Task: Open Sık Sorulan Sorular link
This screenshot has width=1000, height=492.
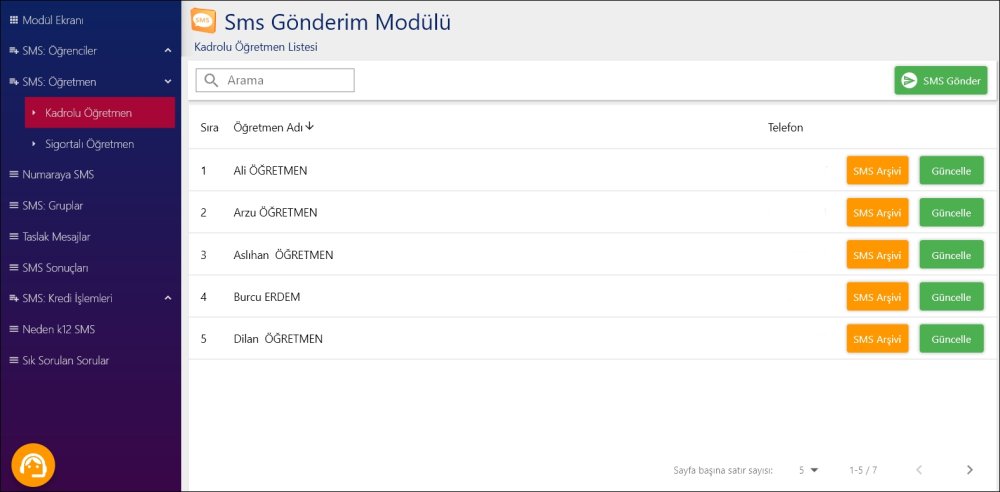Action: click(65, 360)
